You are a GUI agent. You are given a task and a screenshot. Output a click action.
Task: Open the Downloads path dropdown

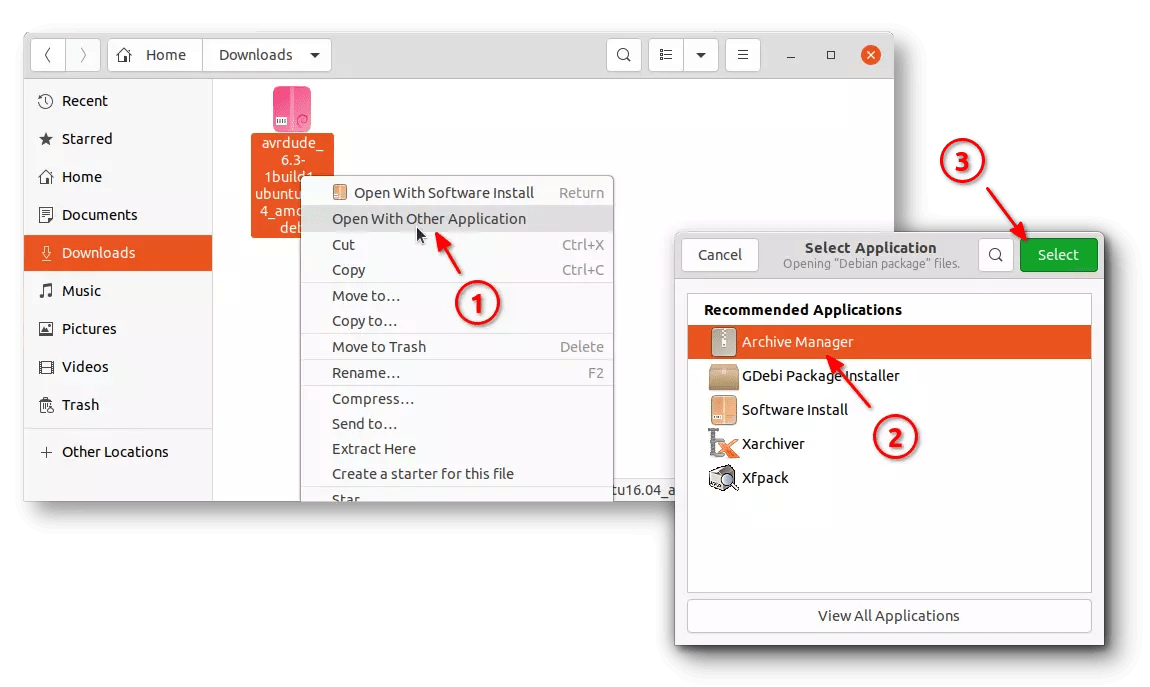pos(315,55)
